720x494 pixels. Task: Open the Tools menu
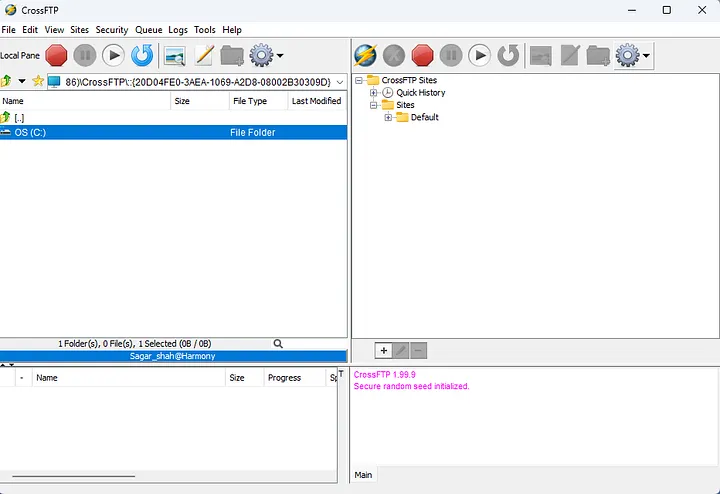(204, 30)
